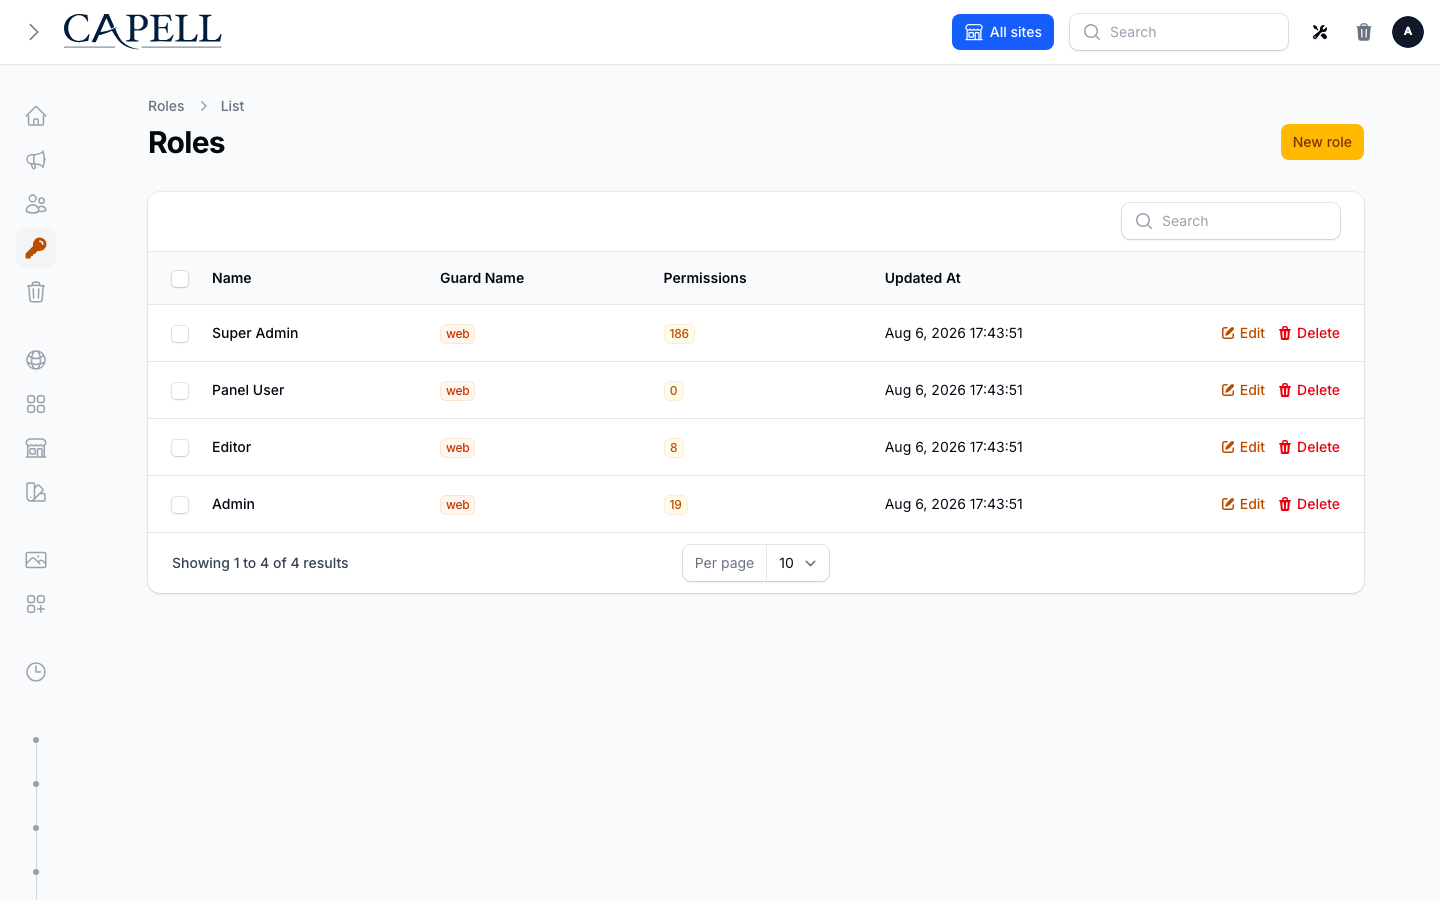
Task: Check the Panel User row checkbox
Action: point(180,391)
